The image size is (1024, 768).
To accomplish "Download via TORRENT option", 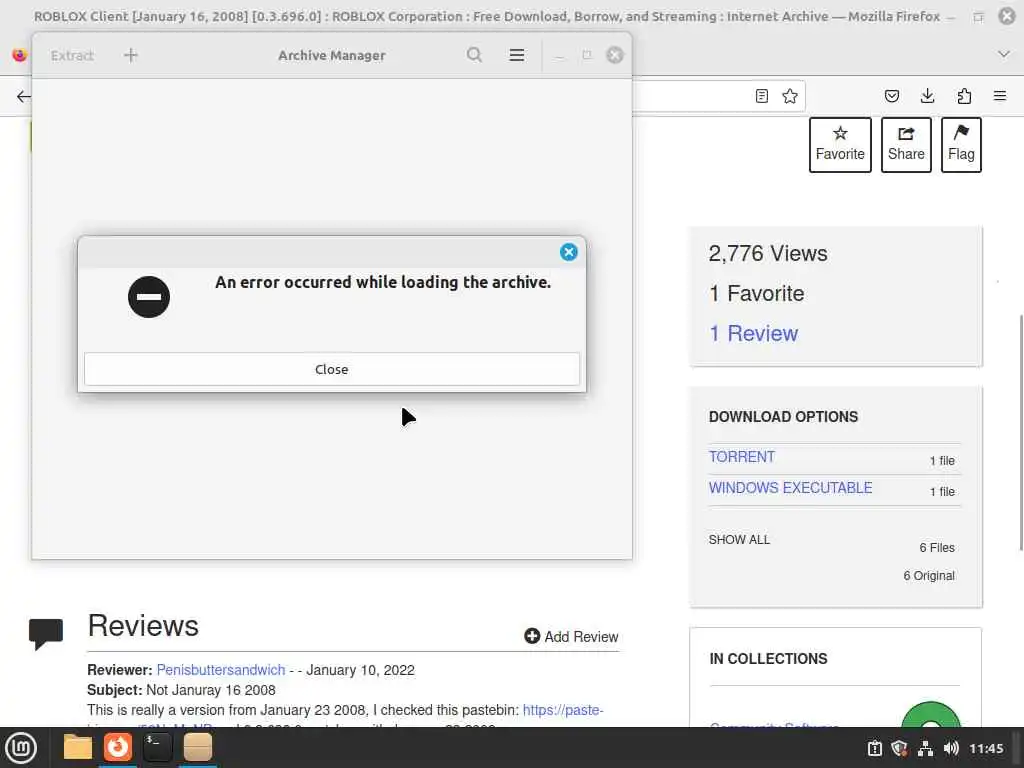I will coord(742,456).
